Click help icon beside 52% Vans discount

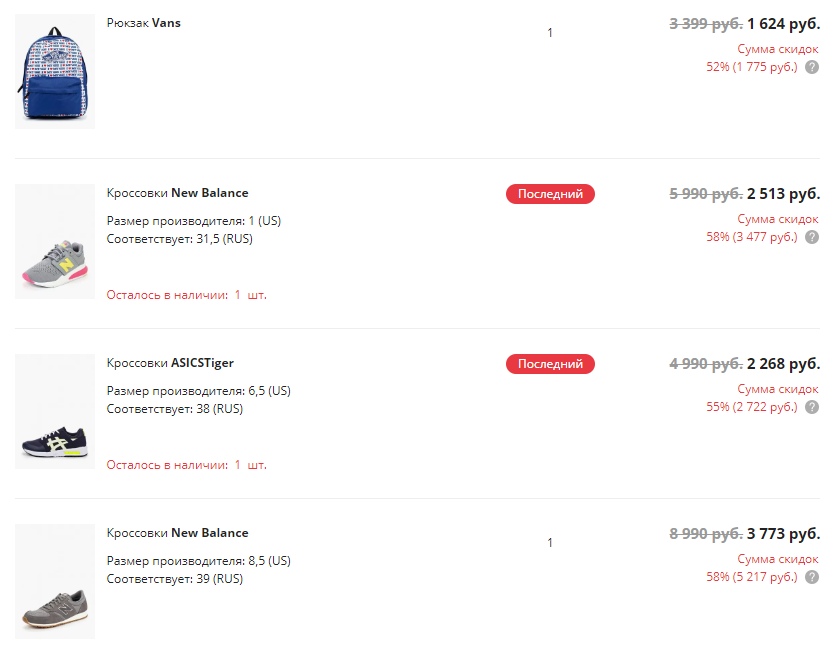[x=812, y=67]
